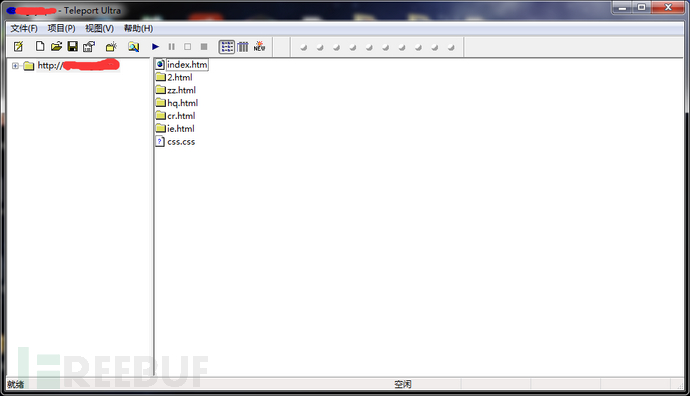Viewport: 690px width, 396px height.
Task: Toggle the list view mode button
Action: tap(227, 47)
